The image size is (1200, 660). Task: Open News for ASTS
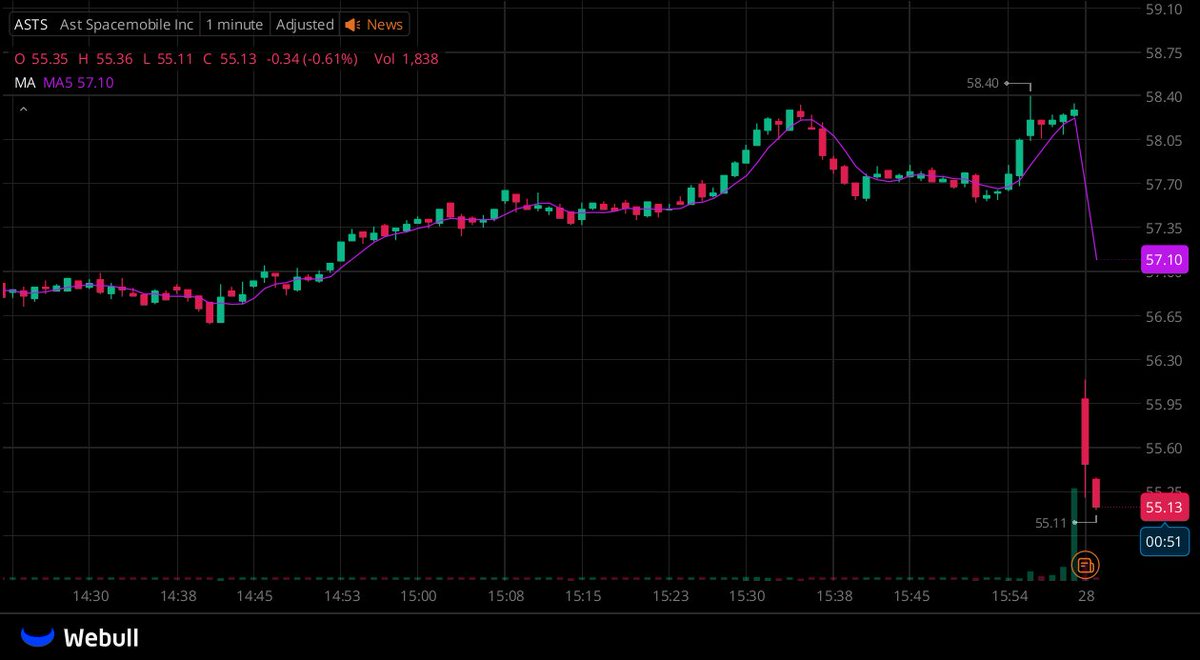click(385, 24)
